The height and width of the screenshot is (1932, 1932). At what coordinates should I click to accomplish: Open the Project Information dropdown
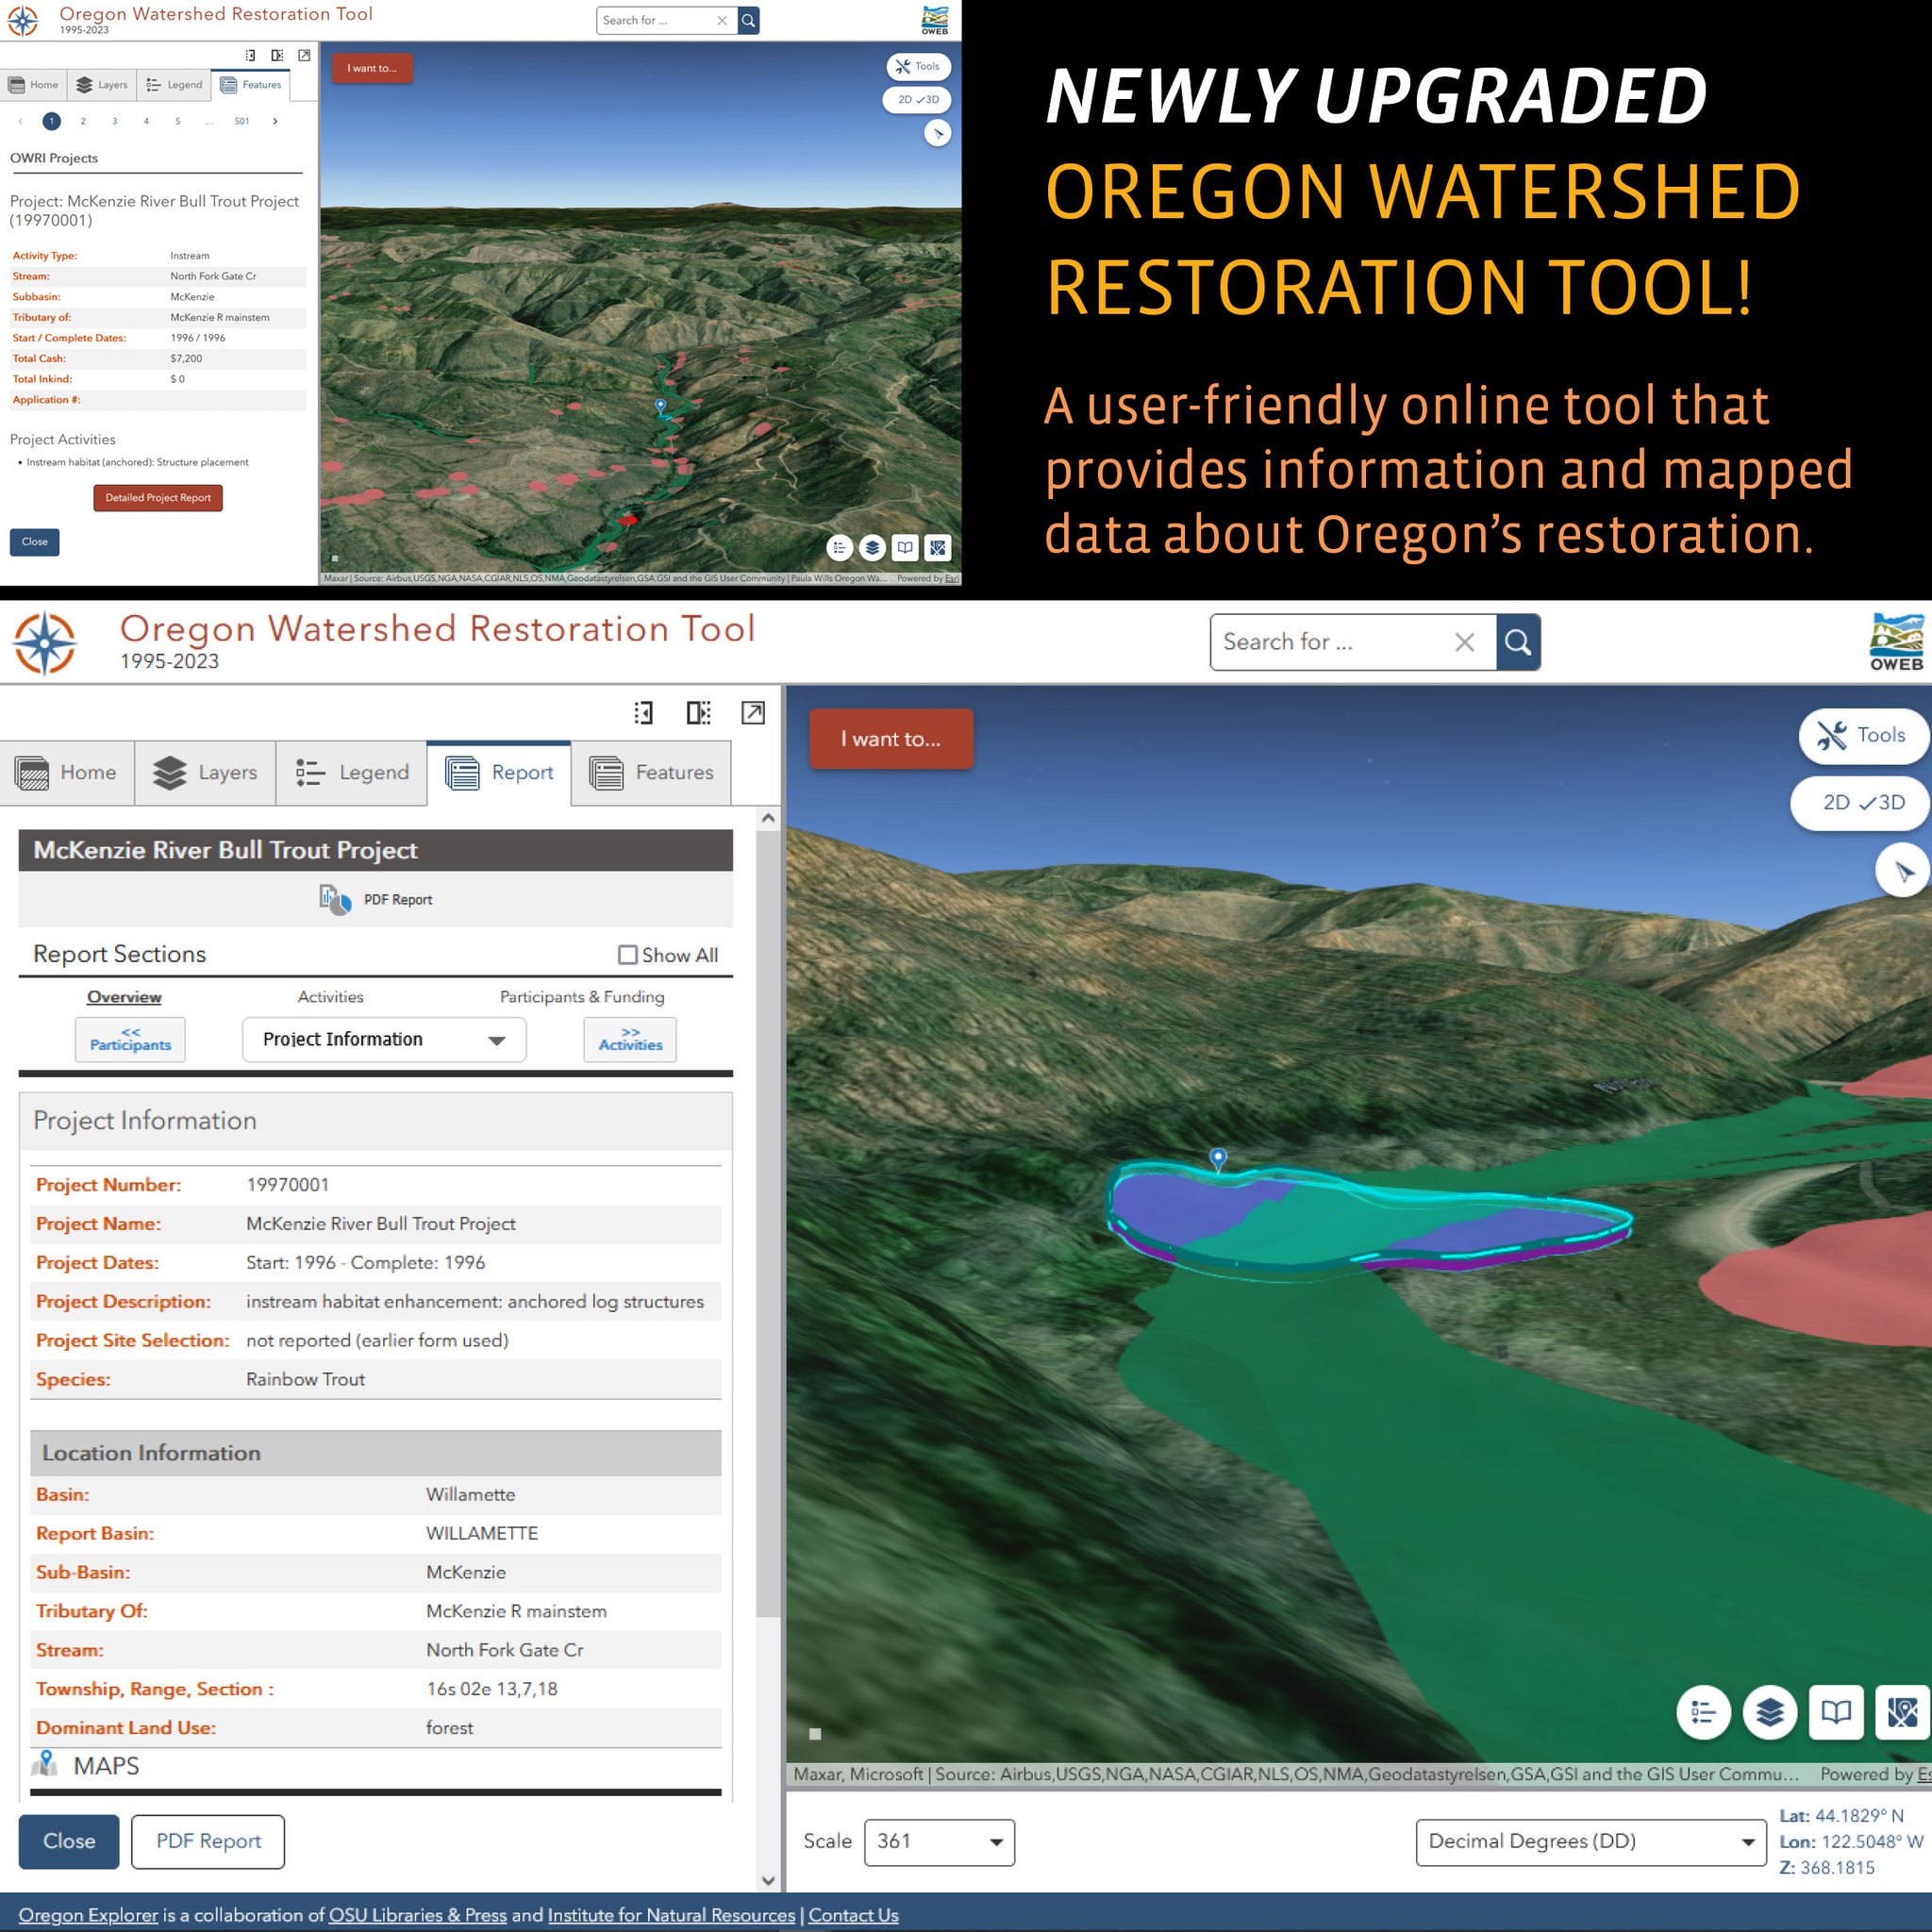384,1040
